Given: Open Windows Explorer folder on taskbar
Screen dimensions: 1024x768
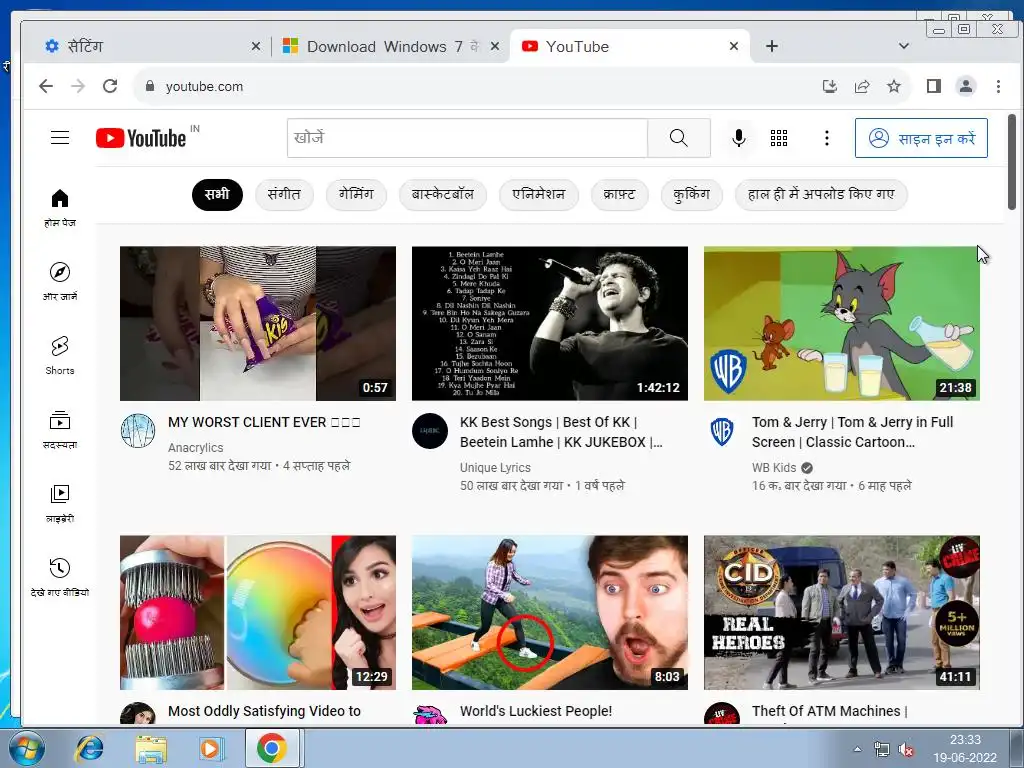Looking at the screenshot, I should coord(151,748).
